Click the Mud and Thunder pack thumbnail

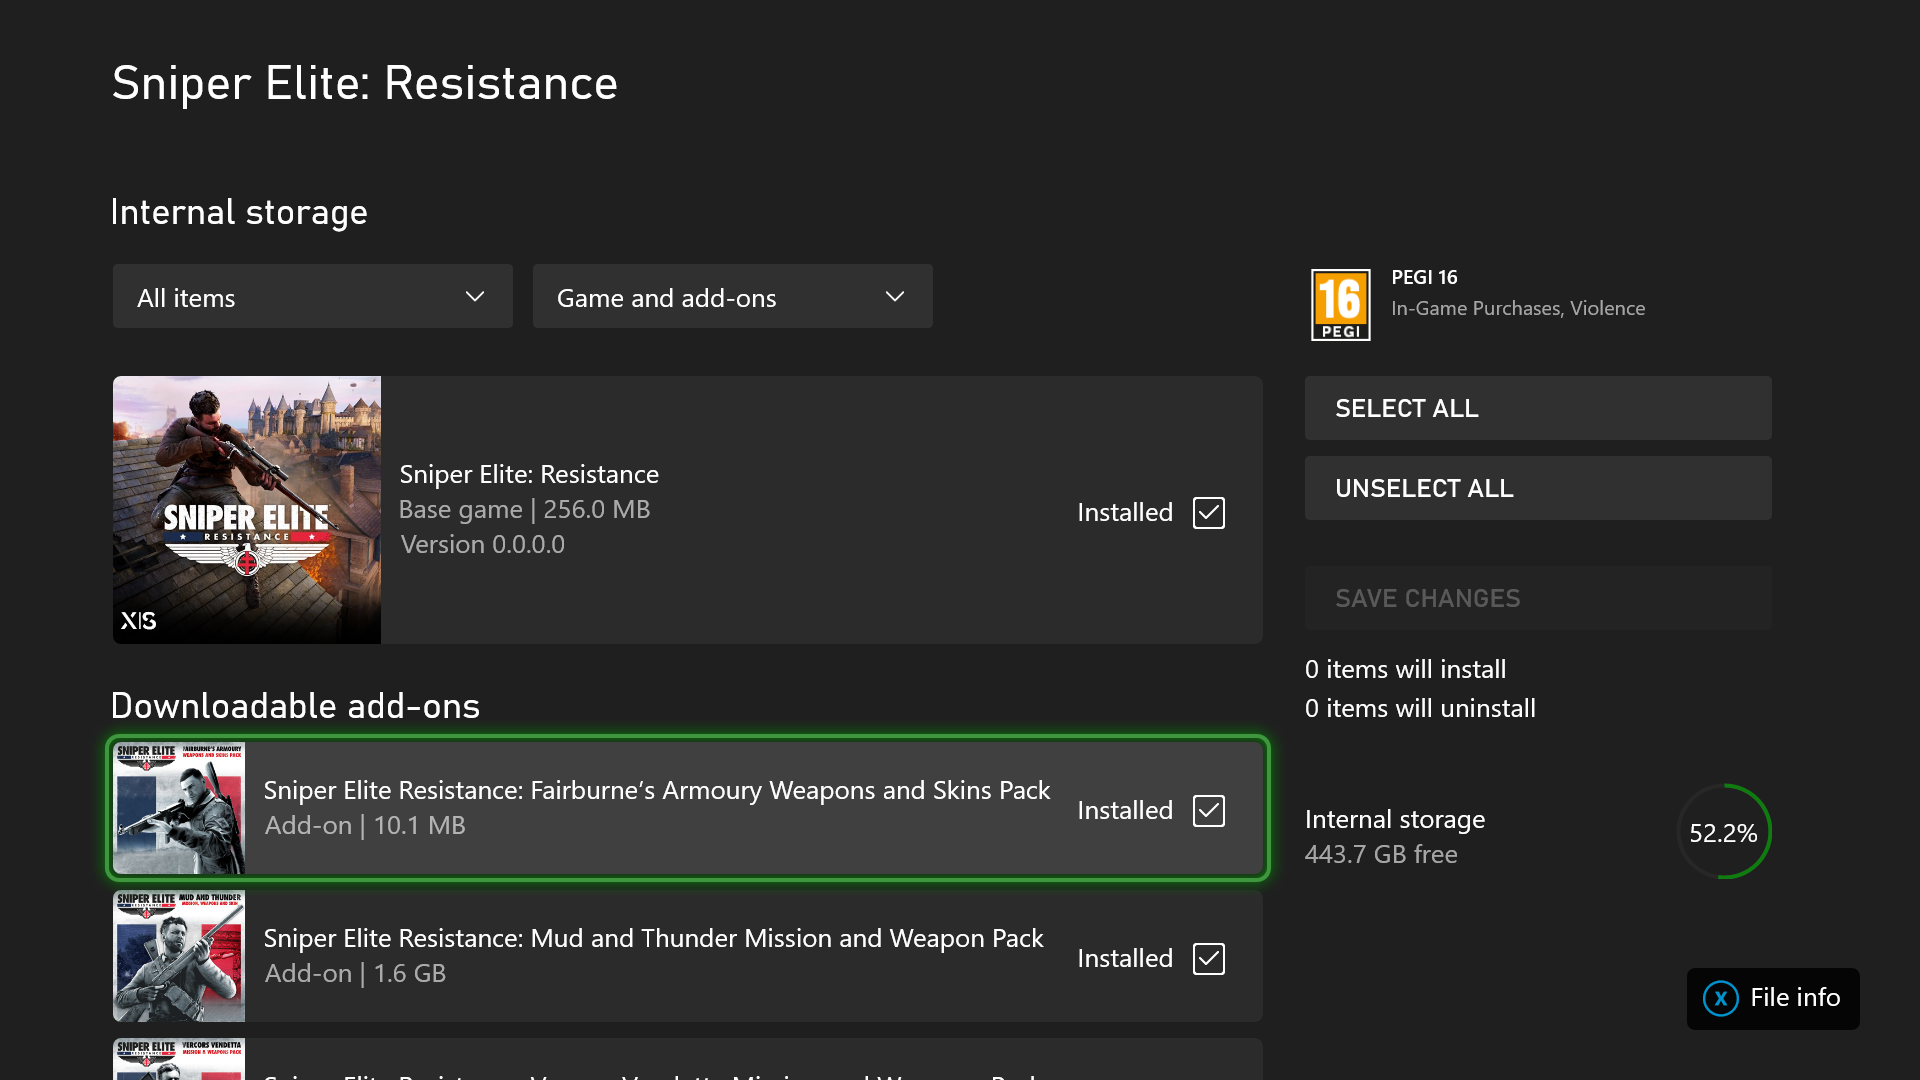point(179,956)
